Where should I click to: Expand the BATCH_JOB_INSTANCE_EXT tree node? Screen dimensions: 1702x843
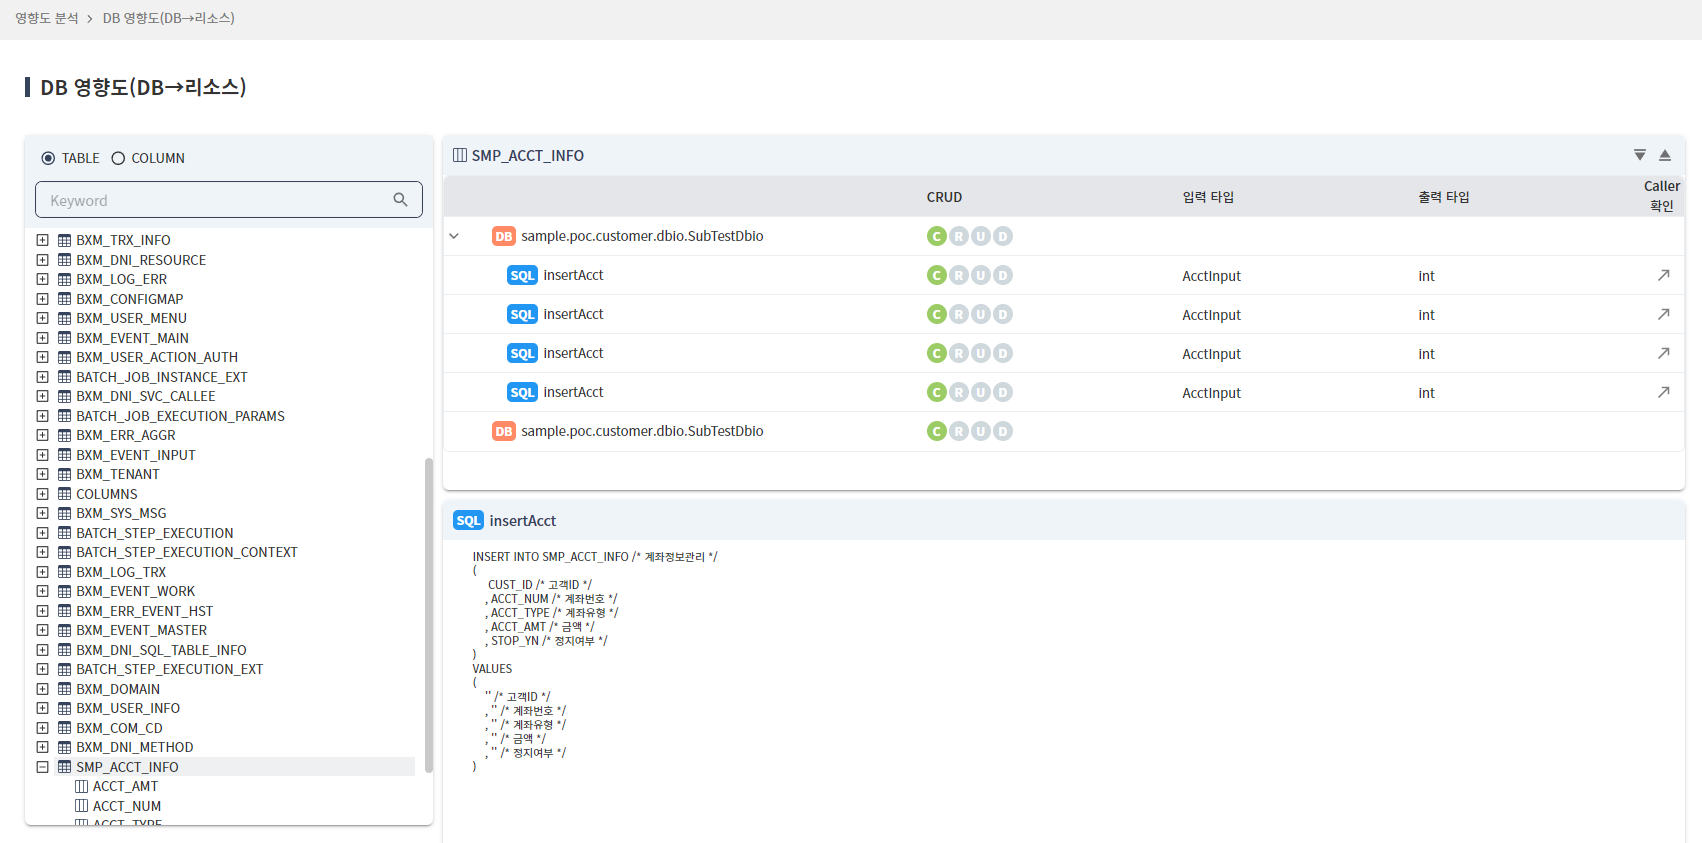(x=42, y=377)
